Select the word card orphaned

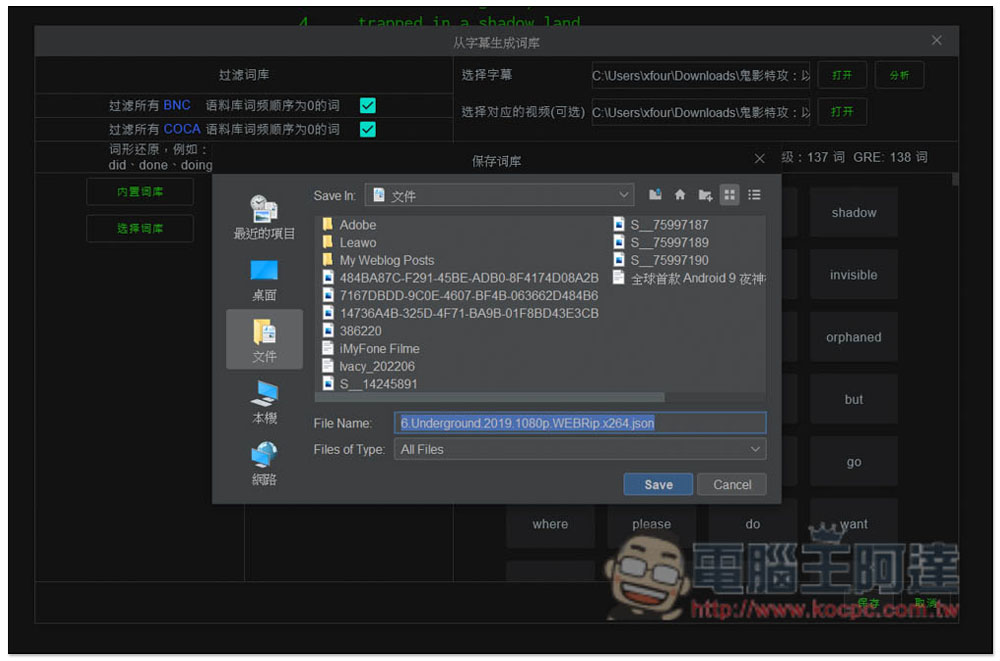pyautogui.click(x=853, y=337)
